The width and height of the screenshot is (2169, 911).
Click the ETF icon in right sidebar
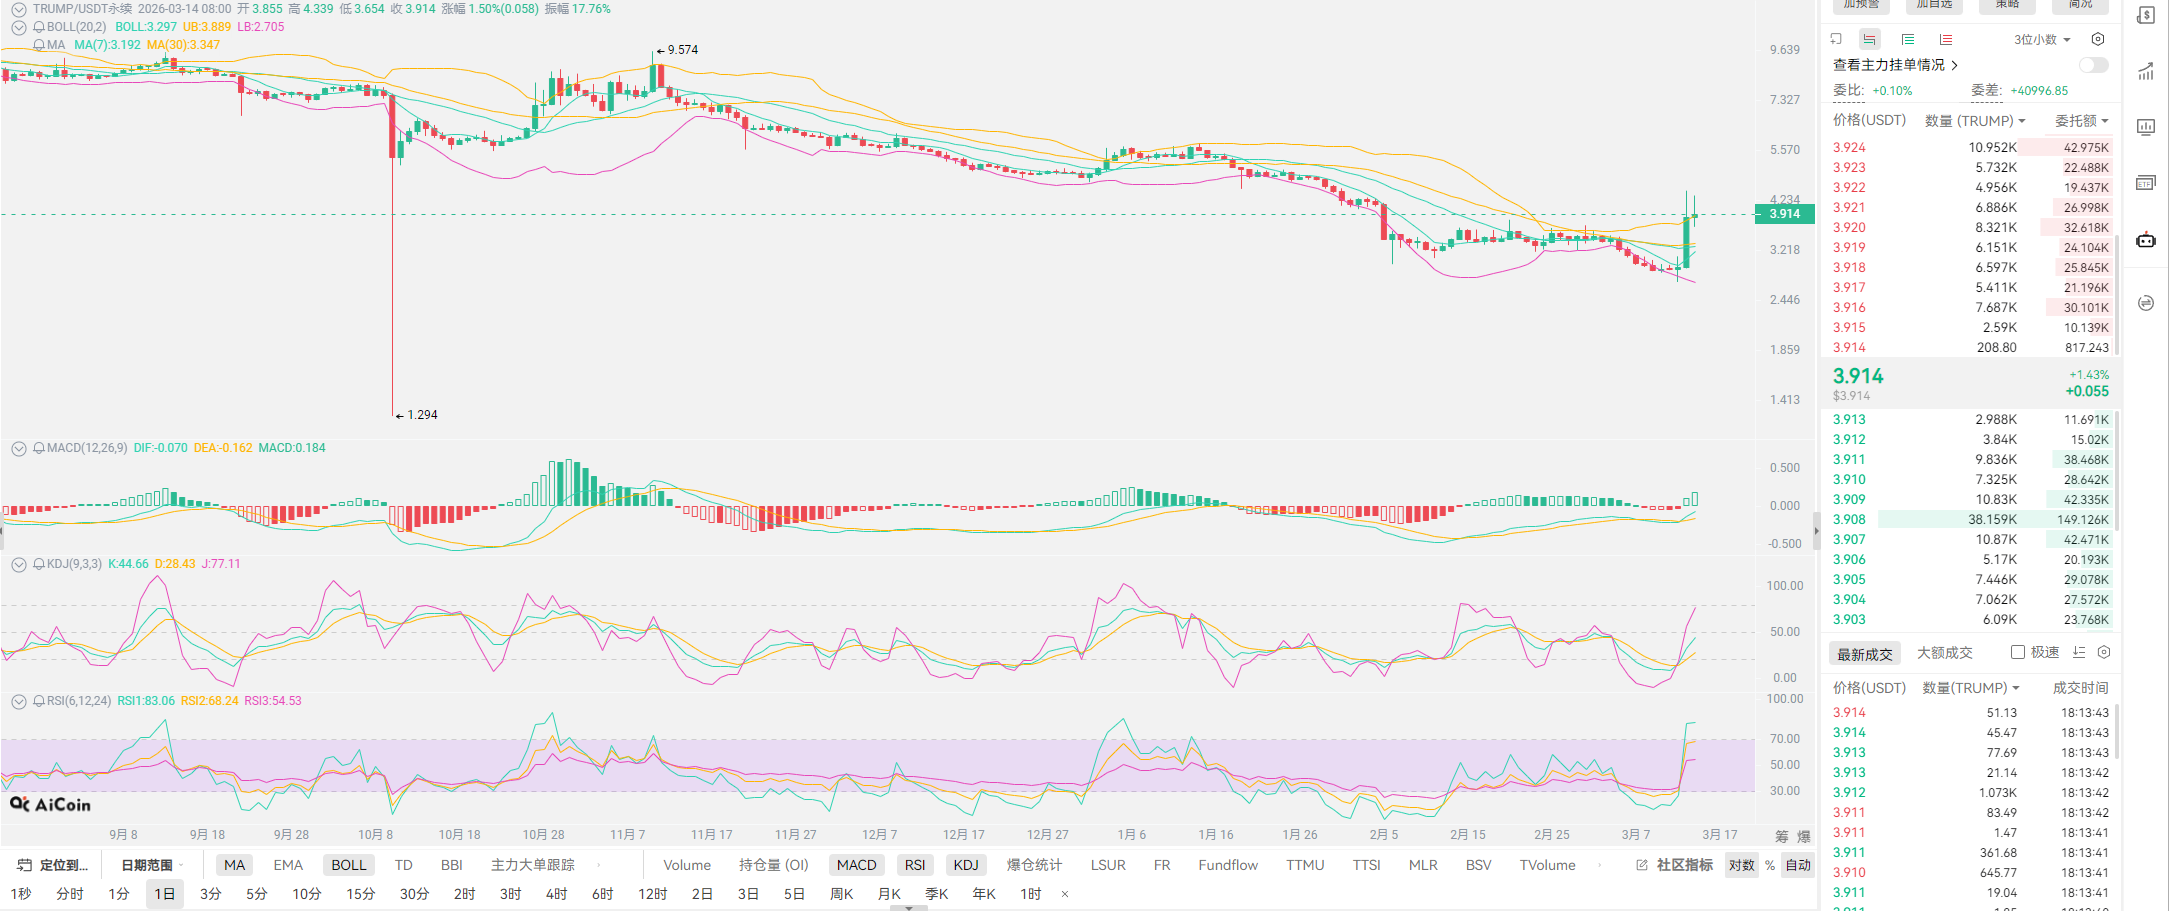2146,183
